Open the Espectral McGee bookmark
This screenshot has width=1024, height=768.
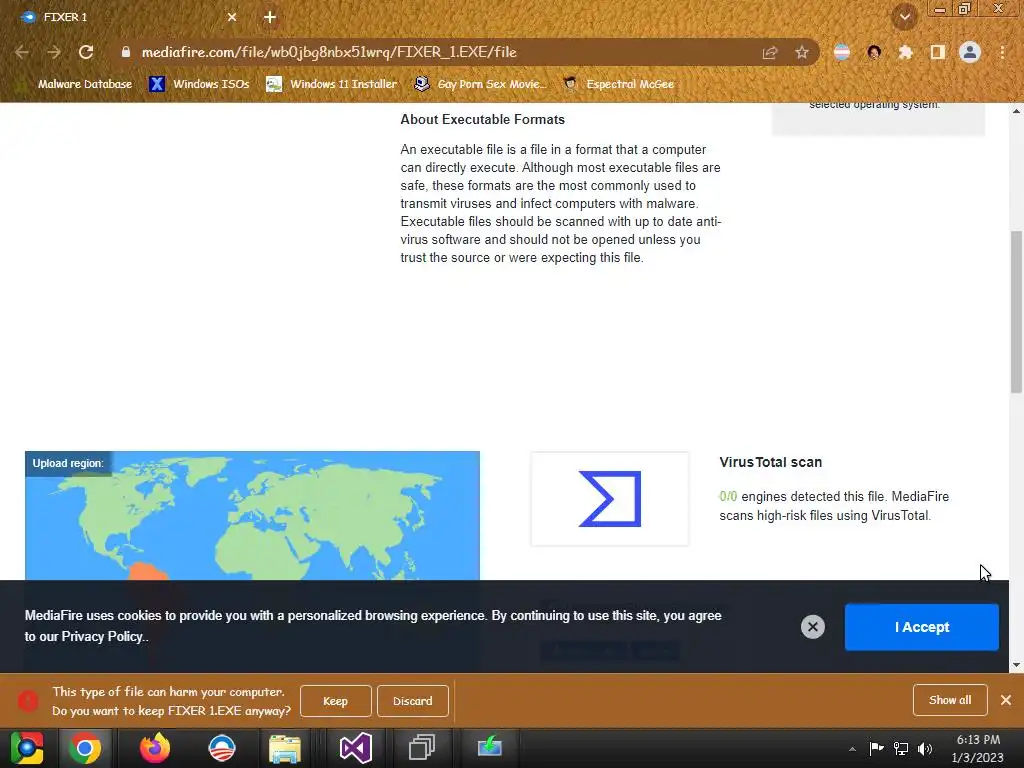point(618,84)
